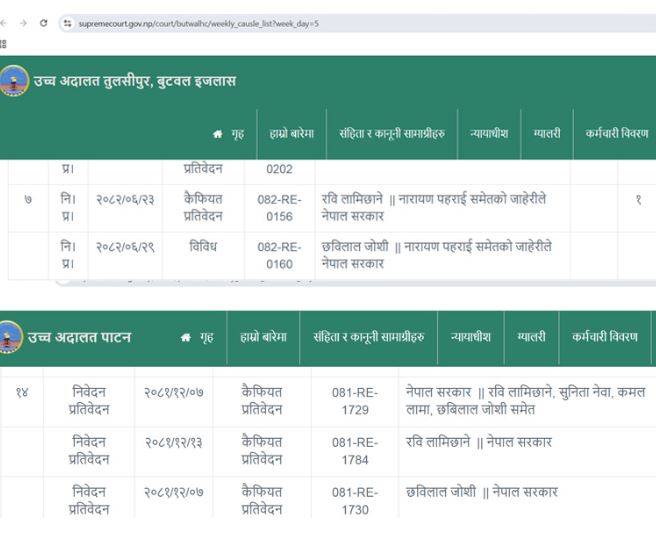Select ग्यालरी in Tulsipur court menu
Viewport: 656px width, 534px height.
(546, 134)
